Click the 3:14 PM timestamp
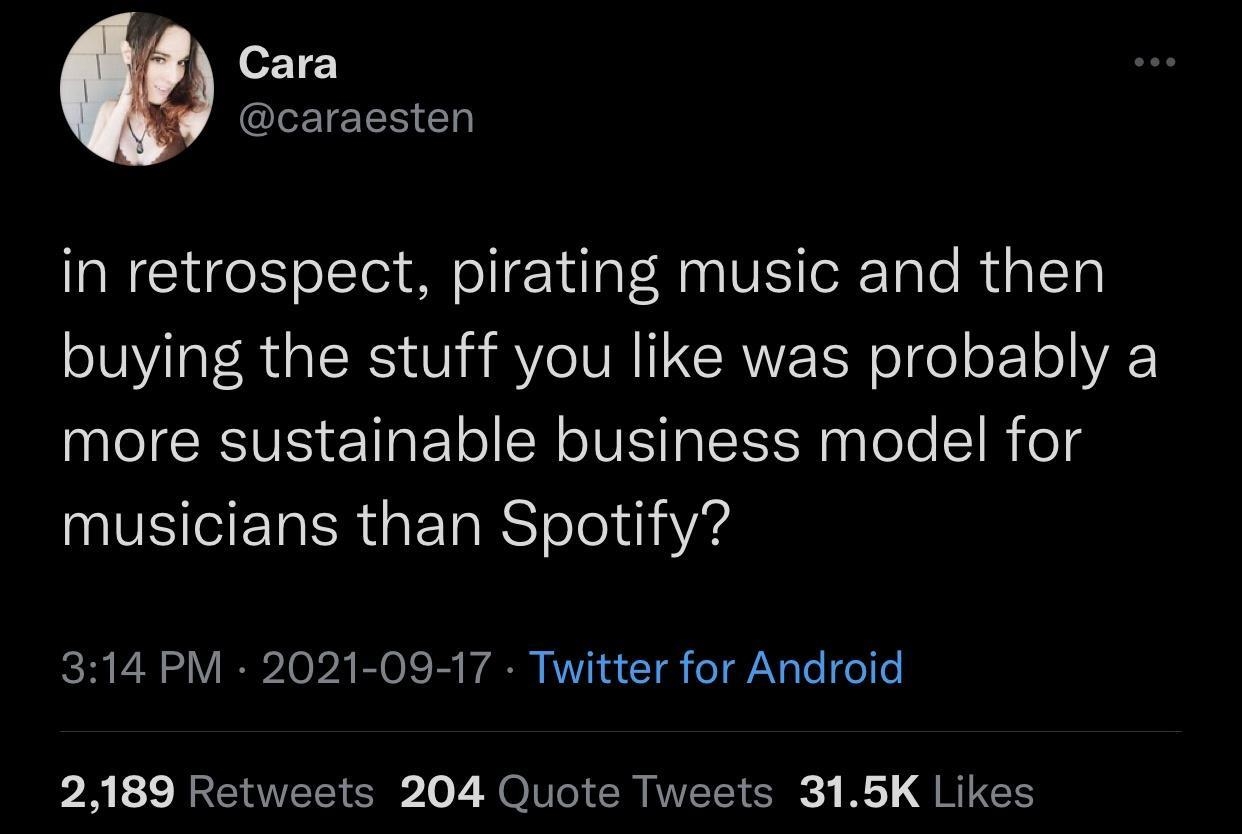Viewport: 1242px width, 834px height. (x=142, y=667)
